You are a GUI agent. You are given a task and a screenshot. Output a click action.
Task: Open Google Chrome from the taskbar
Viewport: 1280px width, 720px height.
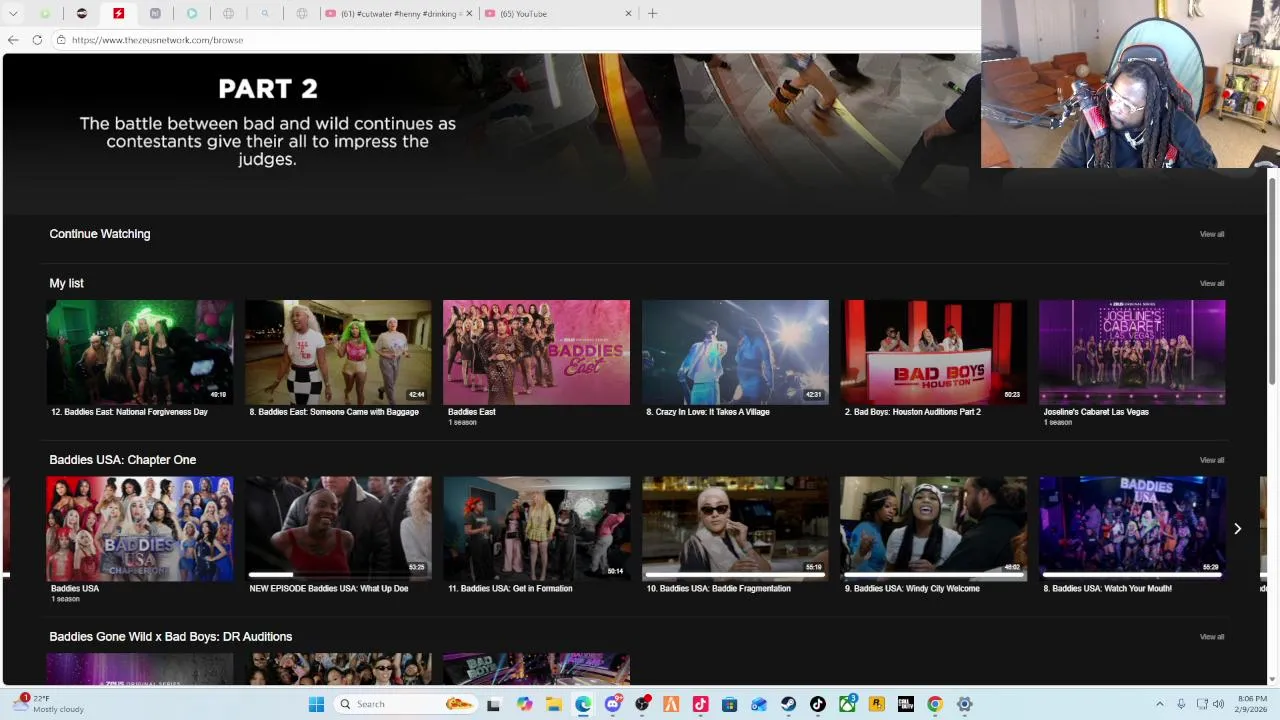[x=935, y=704]
